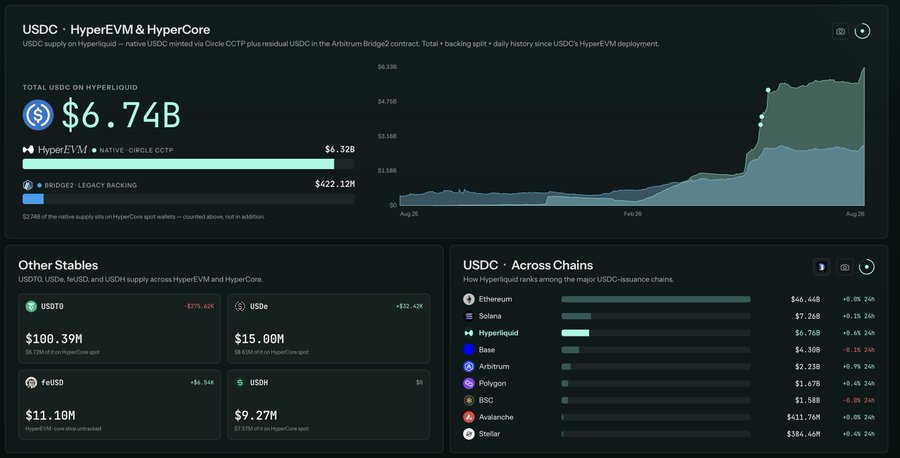Click the Solana $7.26B value
The height and width of the screenshot is (458, 900).
(808, 316)
